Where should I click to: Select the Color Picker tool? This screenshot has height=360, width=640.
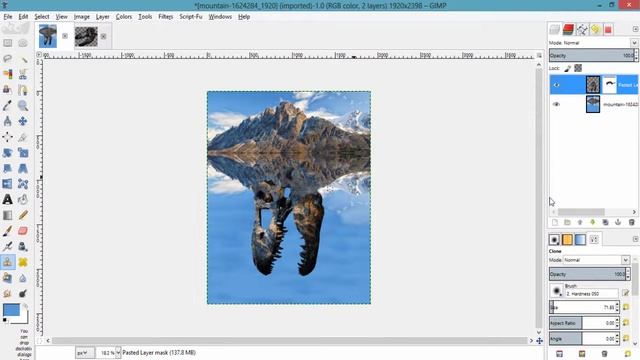pyautogui.click(x=7, y=105)
